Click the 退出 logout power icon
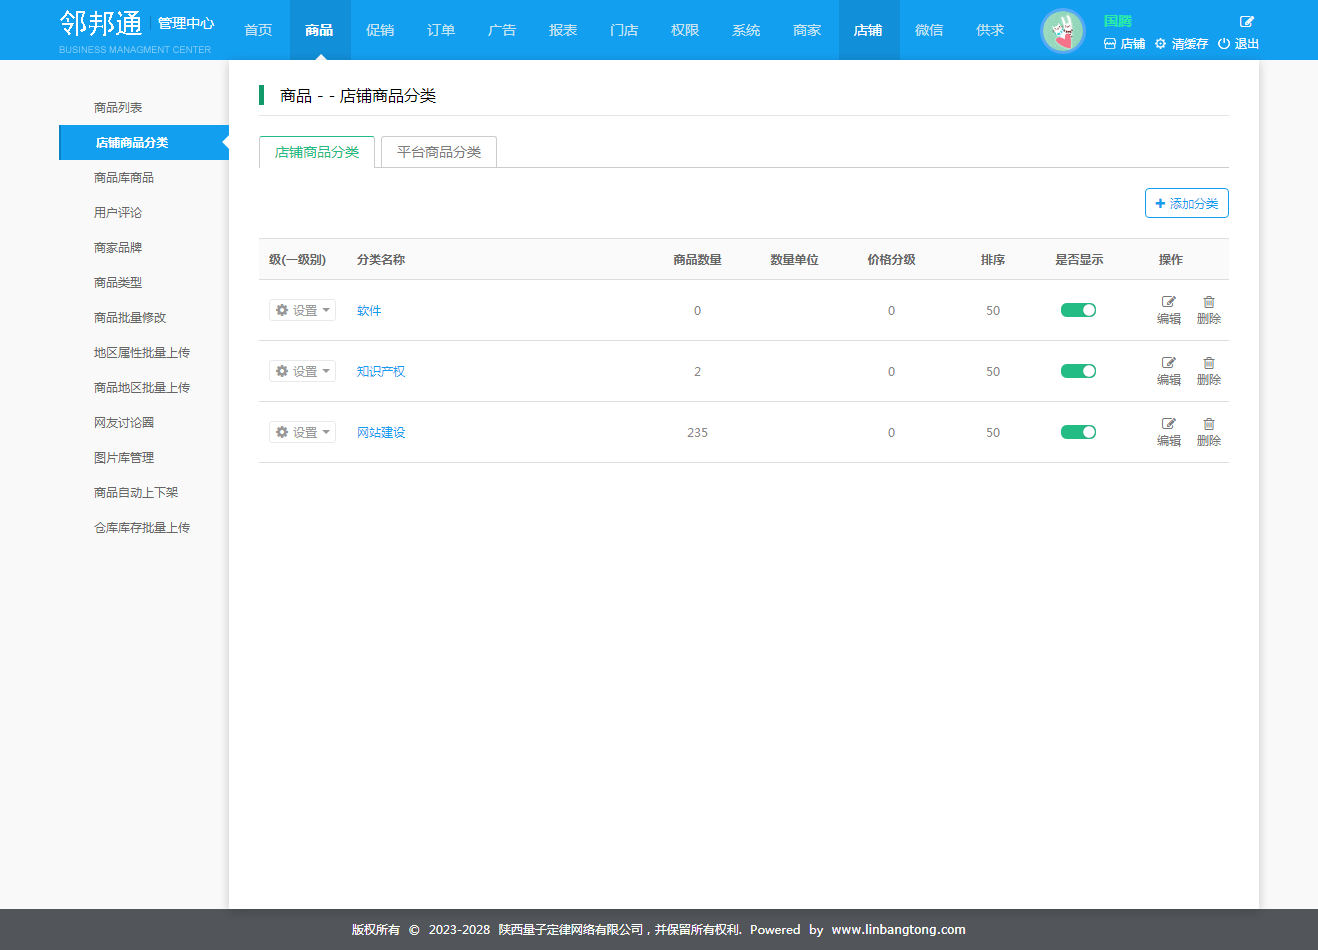Image resolution: width=1318 pixels, height=950 pixels. [1224, 44]
